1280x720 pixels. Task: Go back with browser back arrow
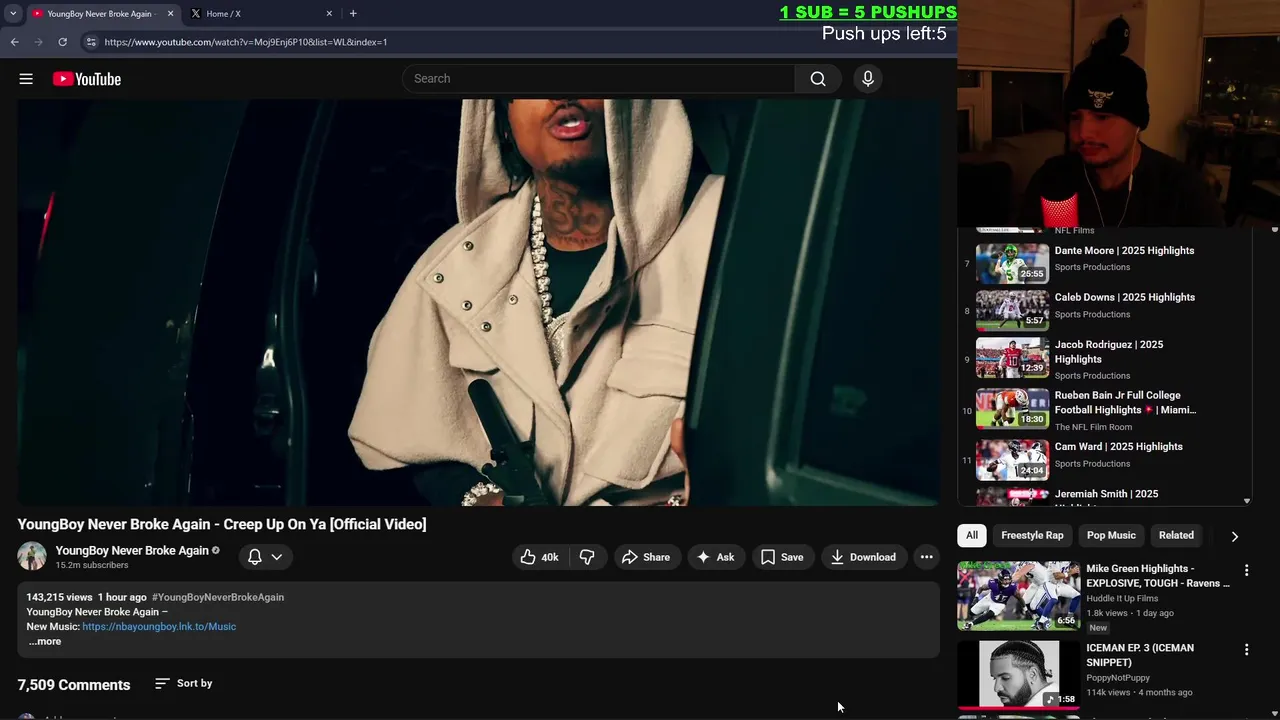click(15, 42)
